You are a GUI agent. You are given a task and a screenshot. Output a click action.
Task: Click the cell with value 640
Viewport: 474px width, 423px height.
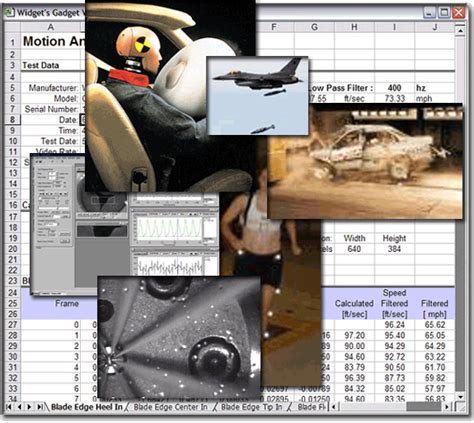354,249
